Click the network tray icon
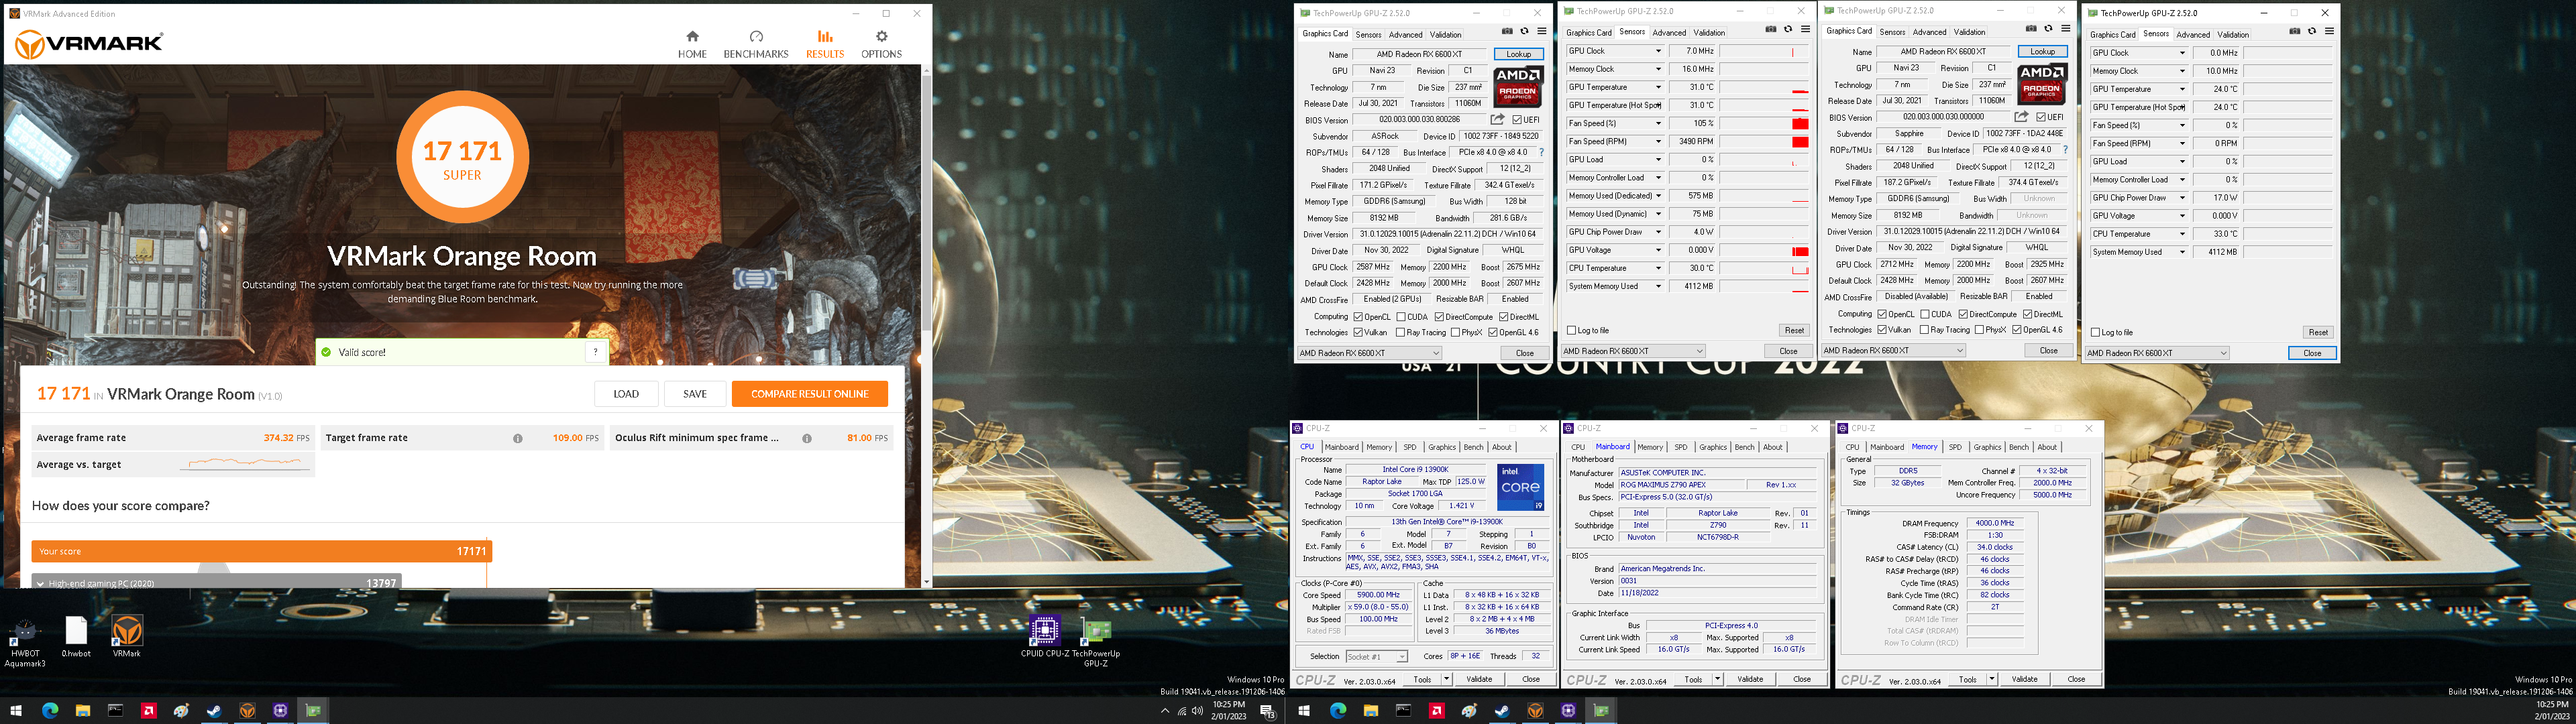2576x724 pixels. point(1182,711)
